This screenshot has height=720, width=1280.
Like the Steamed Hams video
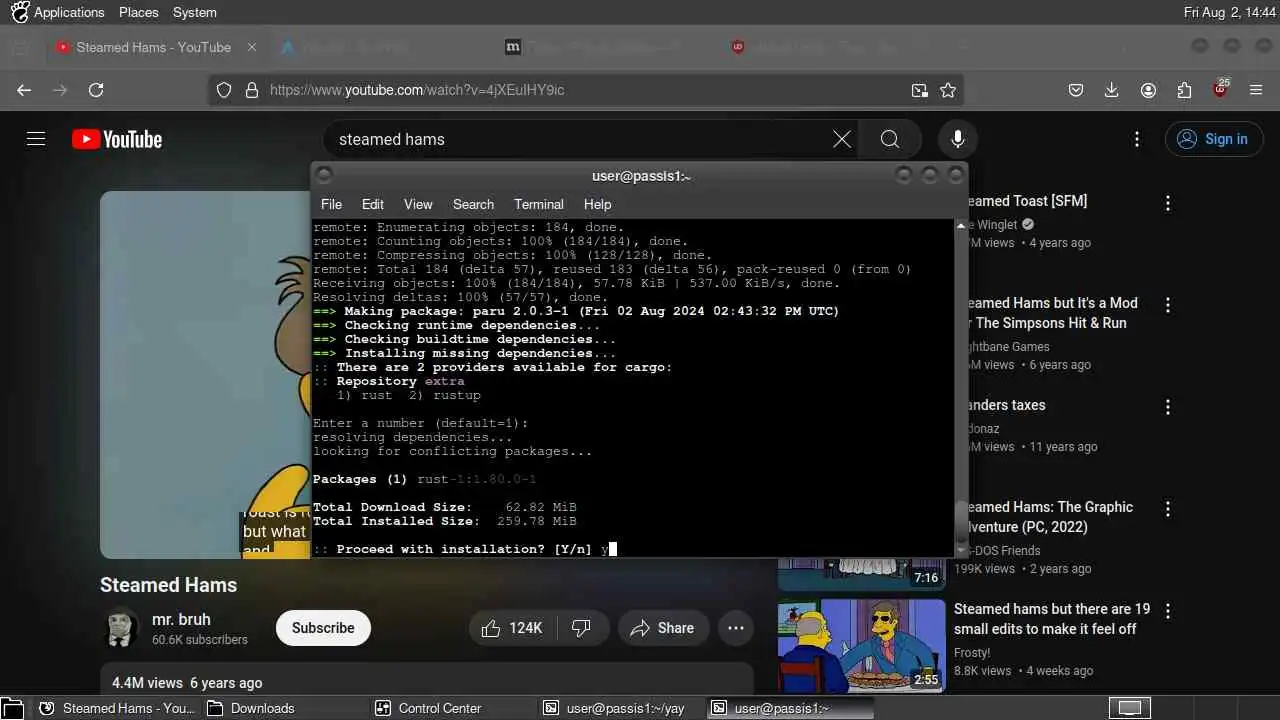[x=512, y=628]
